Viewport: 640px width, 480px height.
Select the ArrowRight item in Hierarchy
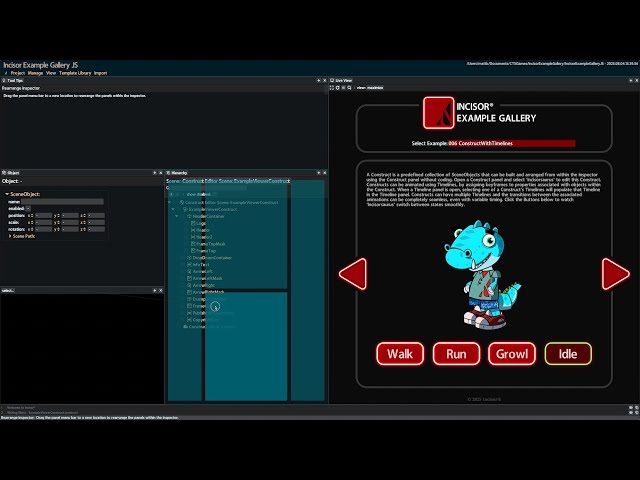point(204,285)
